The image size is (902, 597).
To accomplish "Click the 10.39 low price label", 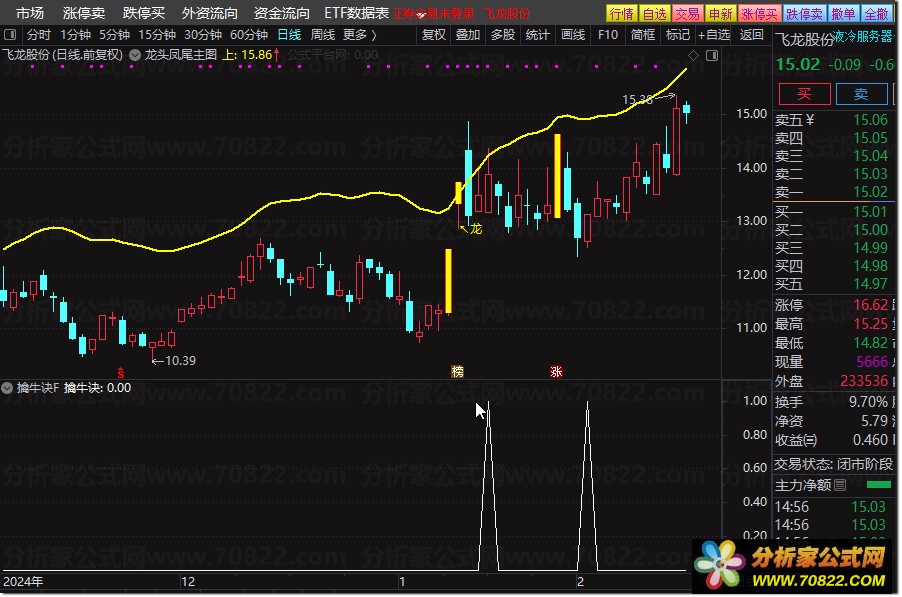I will tap(180, 361).
